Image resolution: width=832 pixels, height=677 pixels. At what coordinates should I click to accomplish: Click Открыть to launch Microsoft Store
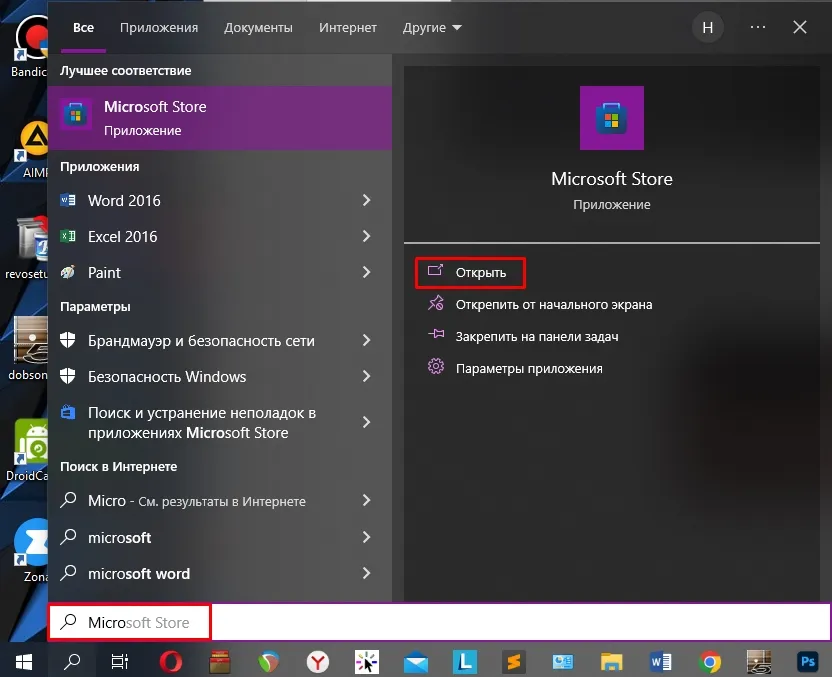[470, 273]
